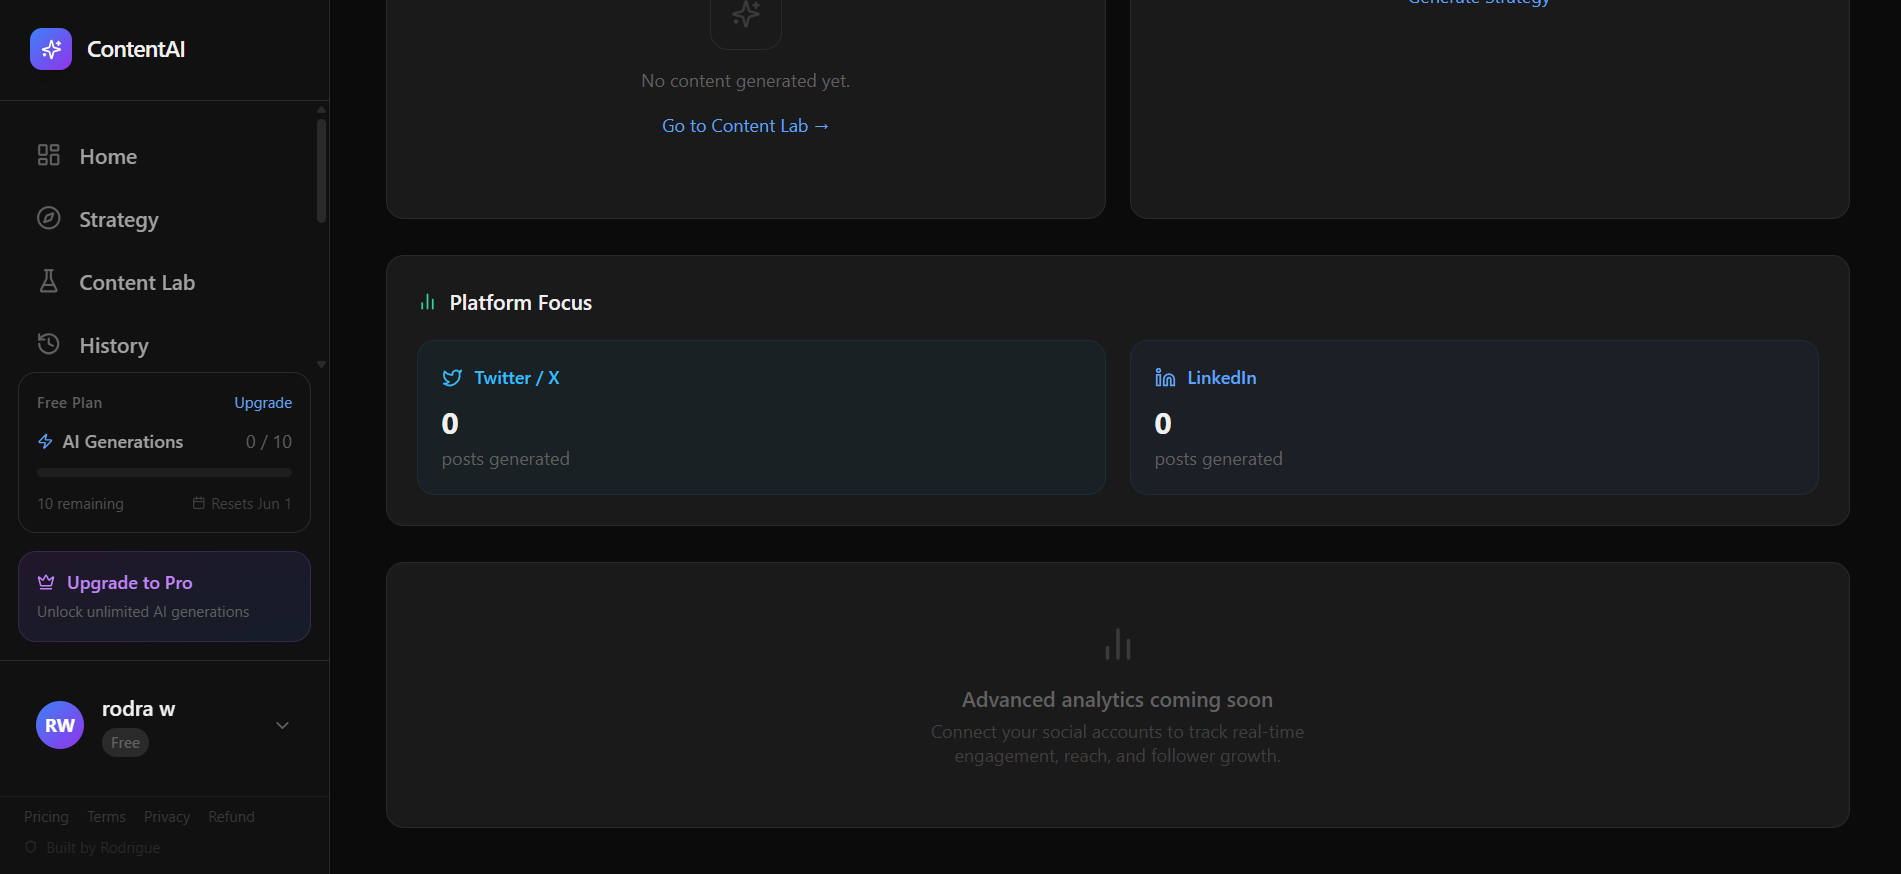
Task: Click the sidebar vertical scrollbar thumb
Action: [321, 170]
